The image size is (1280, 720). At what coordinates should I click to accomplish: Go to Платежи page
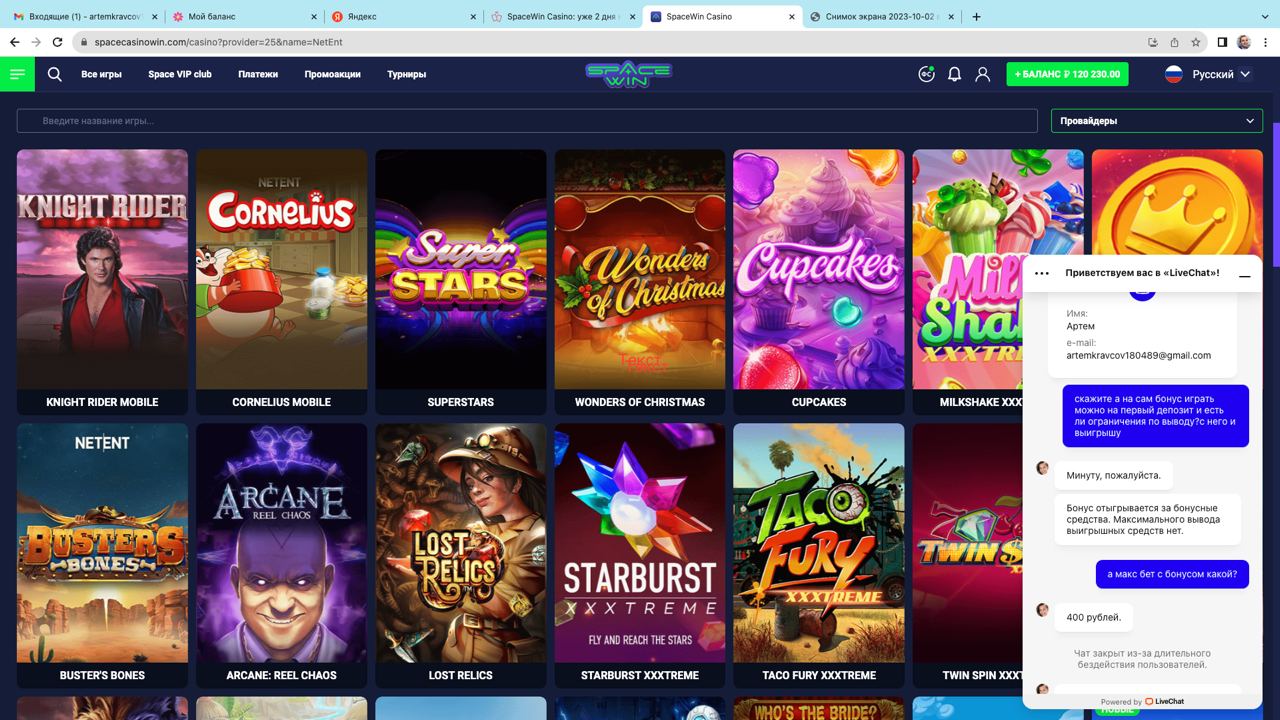pos(258,74)
